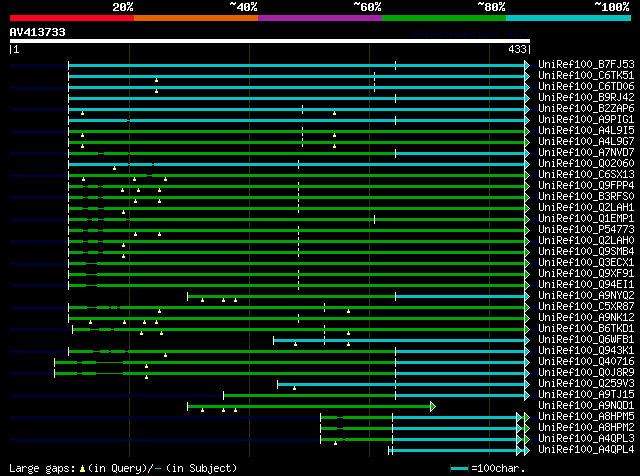
Task: Click the UniRef100_Q9XF91 label
Action: click(586, 274)
